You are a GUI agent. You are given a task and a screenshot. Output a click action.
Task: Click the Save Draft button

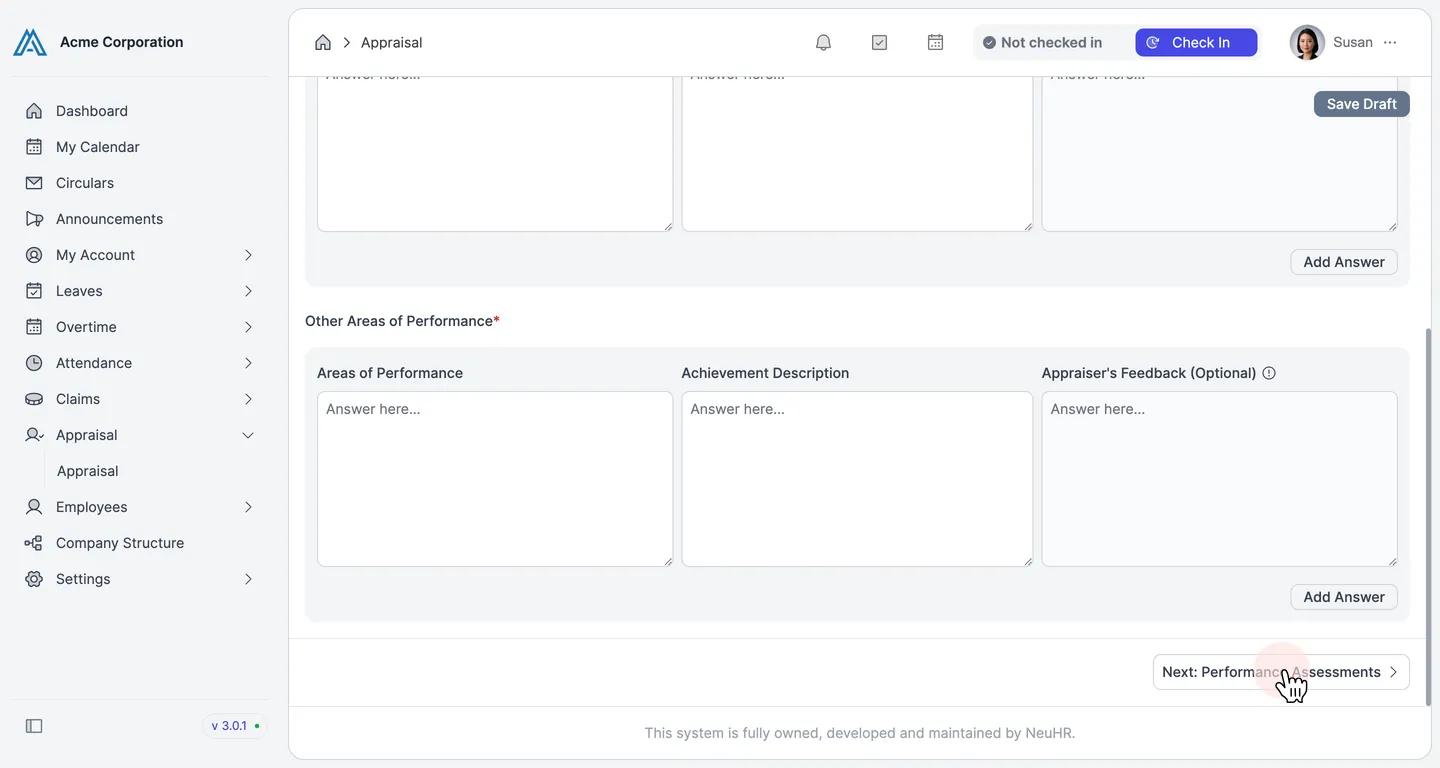click(1361, 104)
